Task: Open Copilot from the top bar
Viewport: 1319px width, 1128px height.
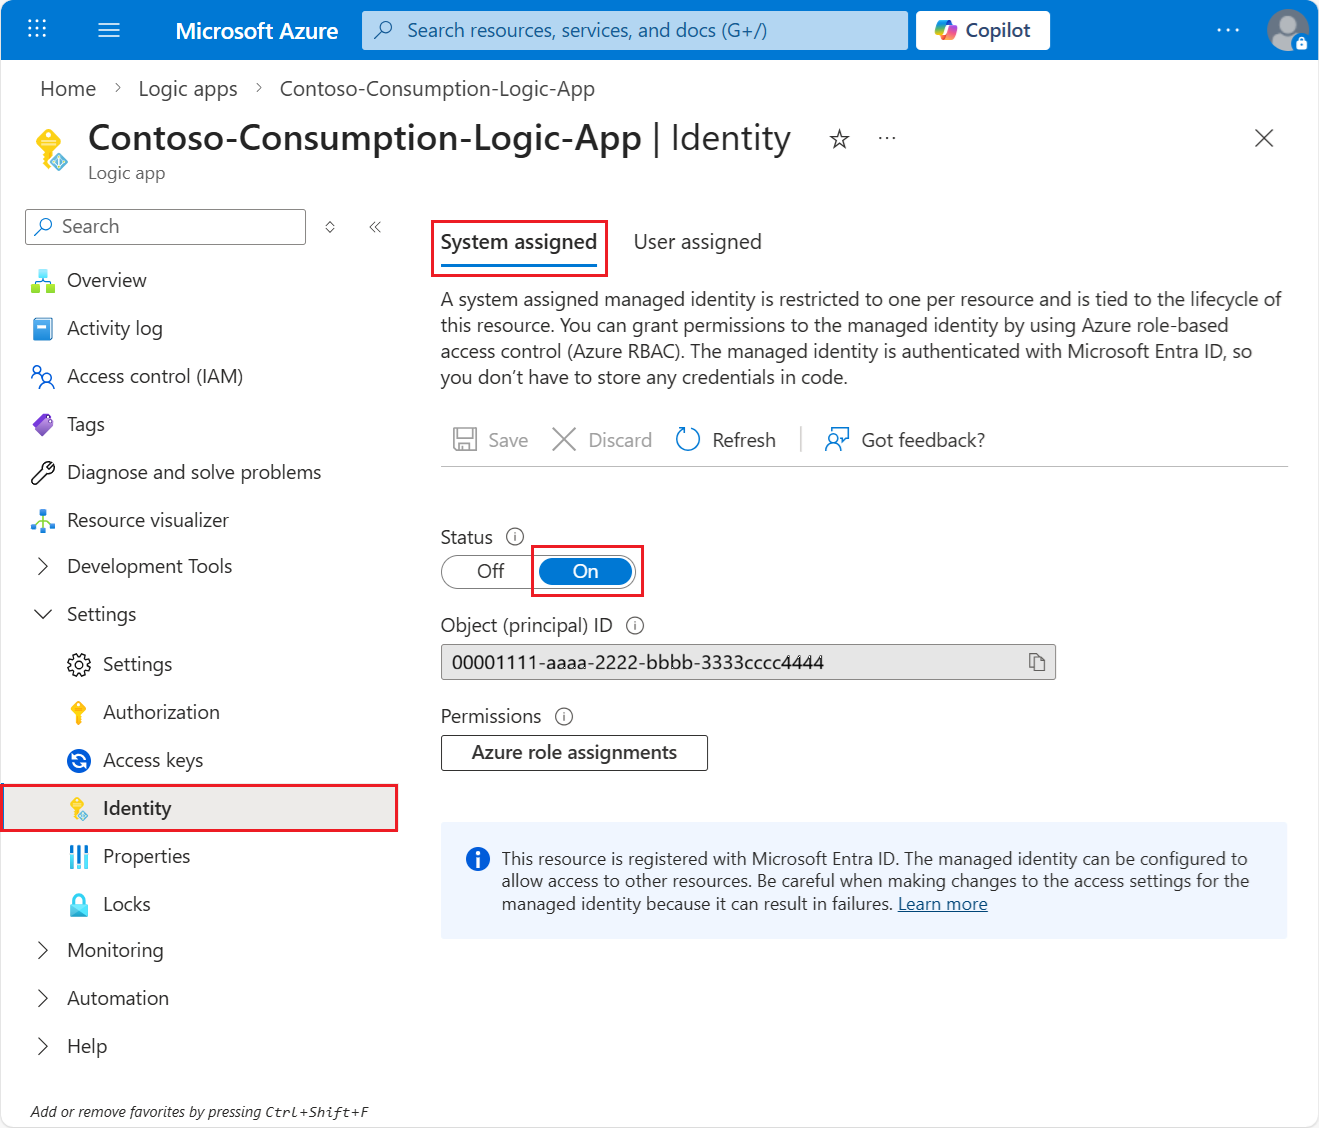Action: point(982,30)
